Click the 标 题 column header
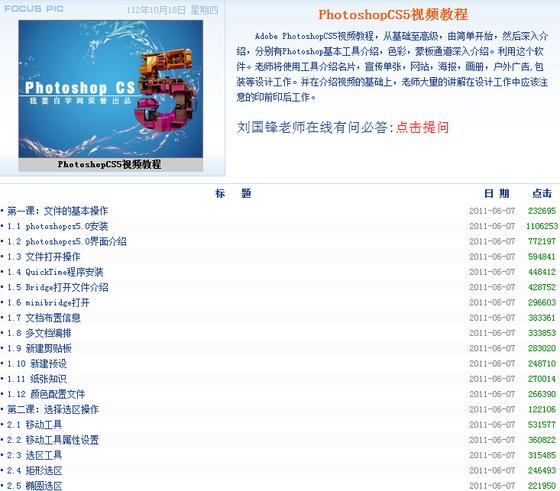560x491 pixels. click(x=233, y=194)
